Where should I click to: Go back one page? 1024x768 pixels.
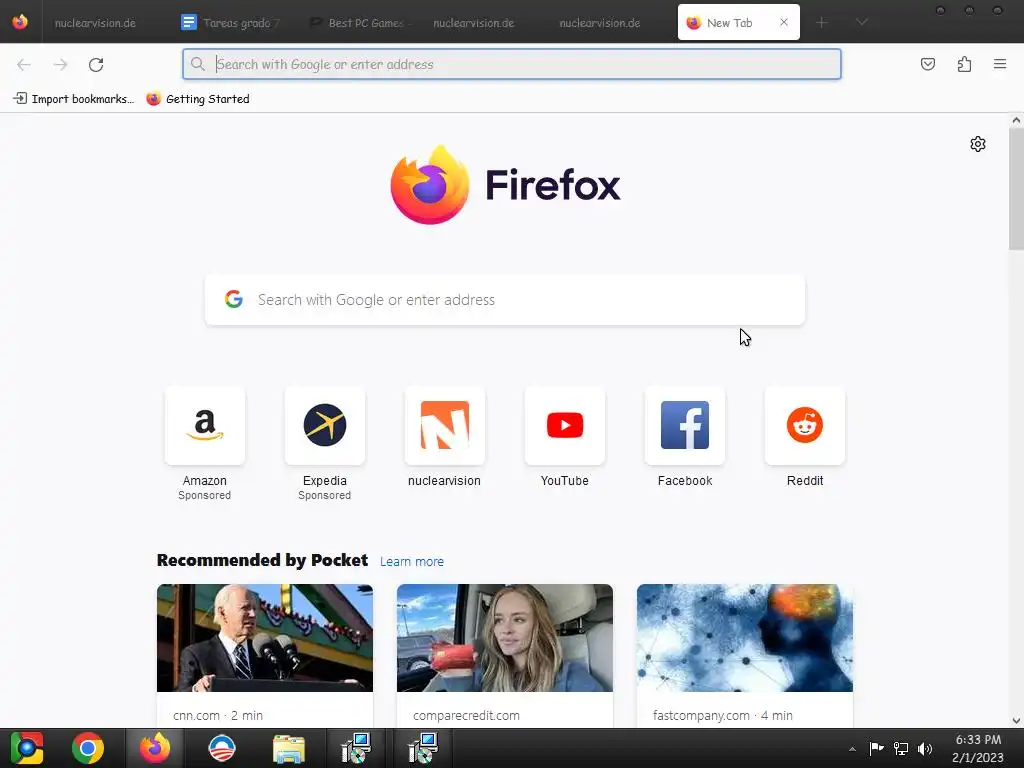(24, 64)
